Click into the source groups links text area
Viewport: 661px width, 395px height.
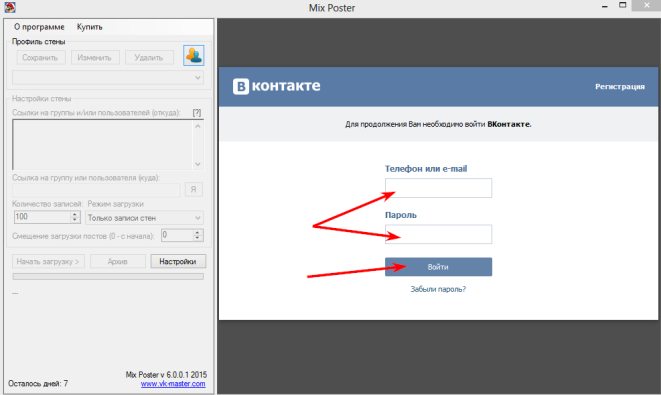coord(102,145)
